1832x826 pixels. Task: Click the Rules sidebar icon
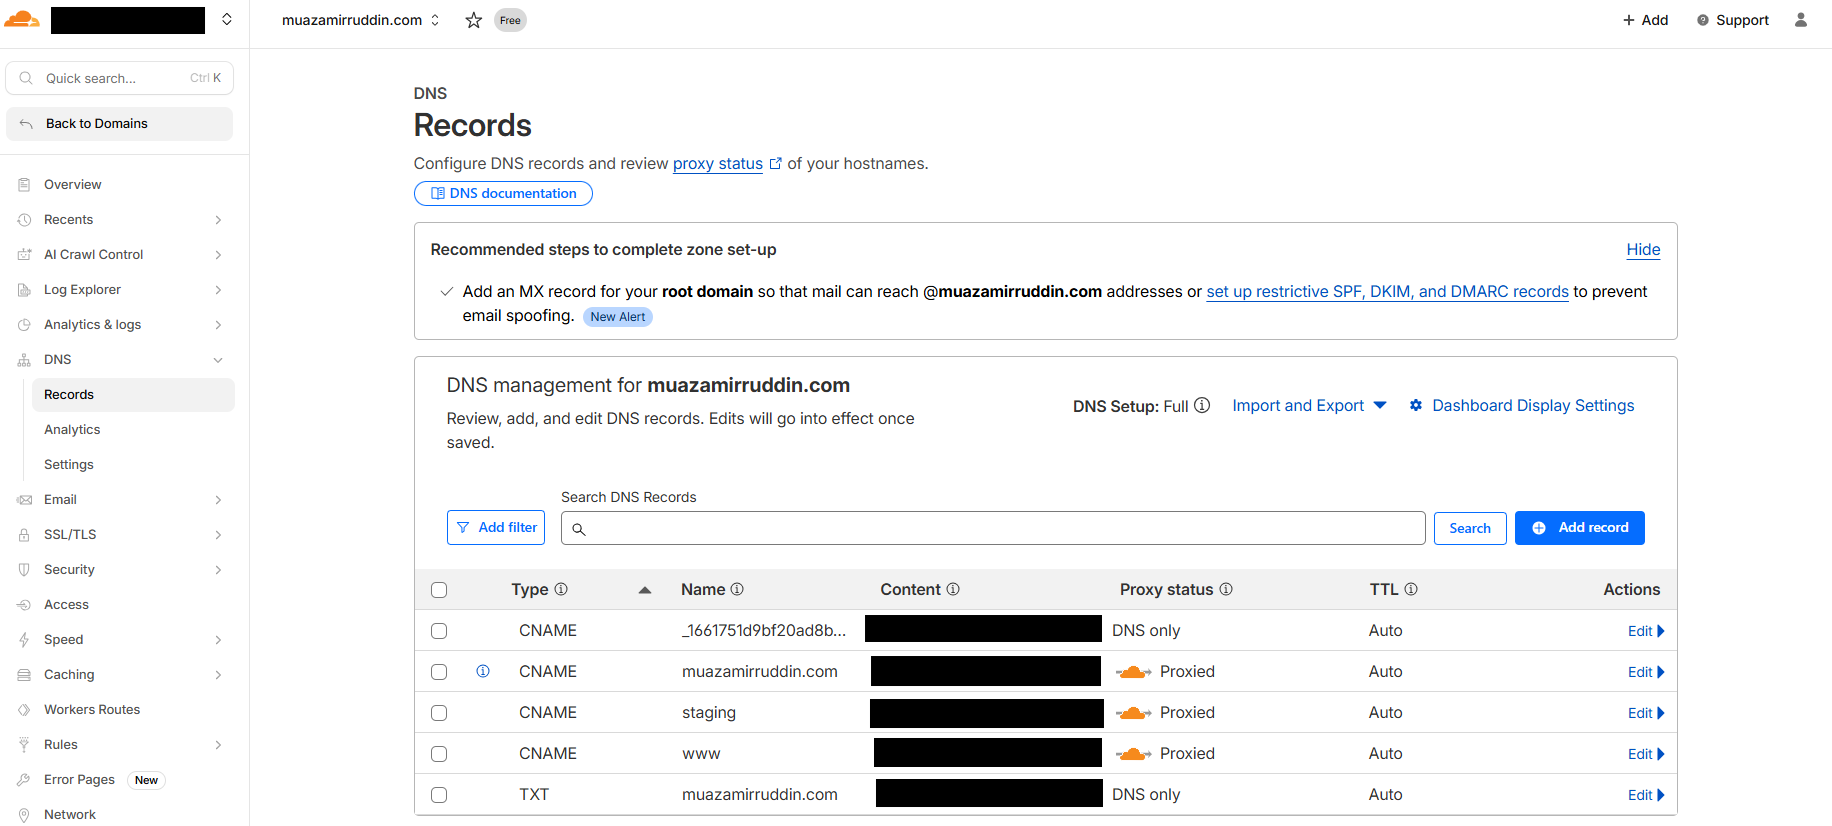point(24,745)
